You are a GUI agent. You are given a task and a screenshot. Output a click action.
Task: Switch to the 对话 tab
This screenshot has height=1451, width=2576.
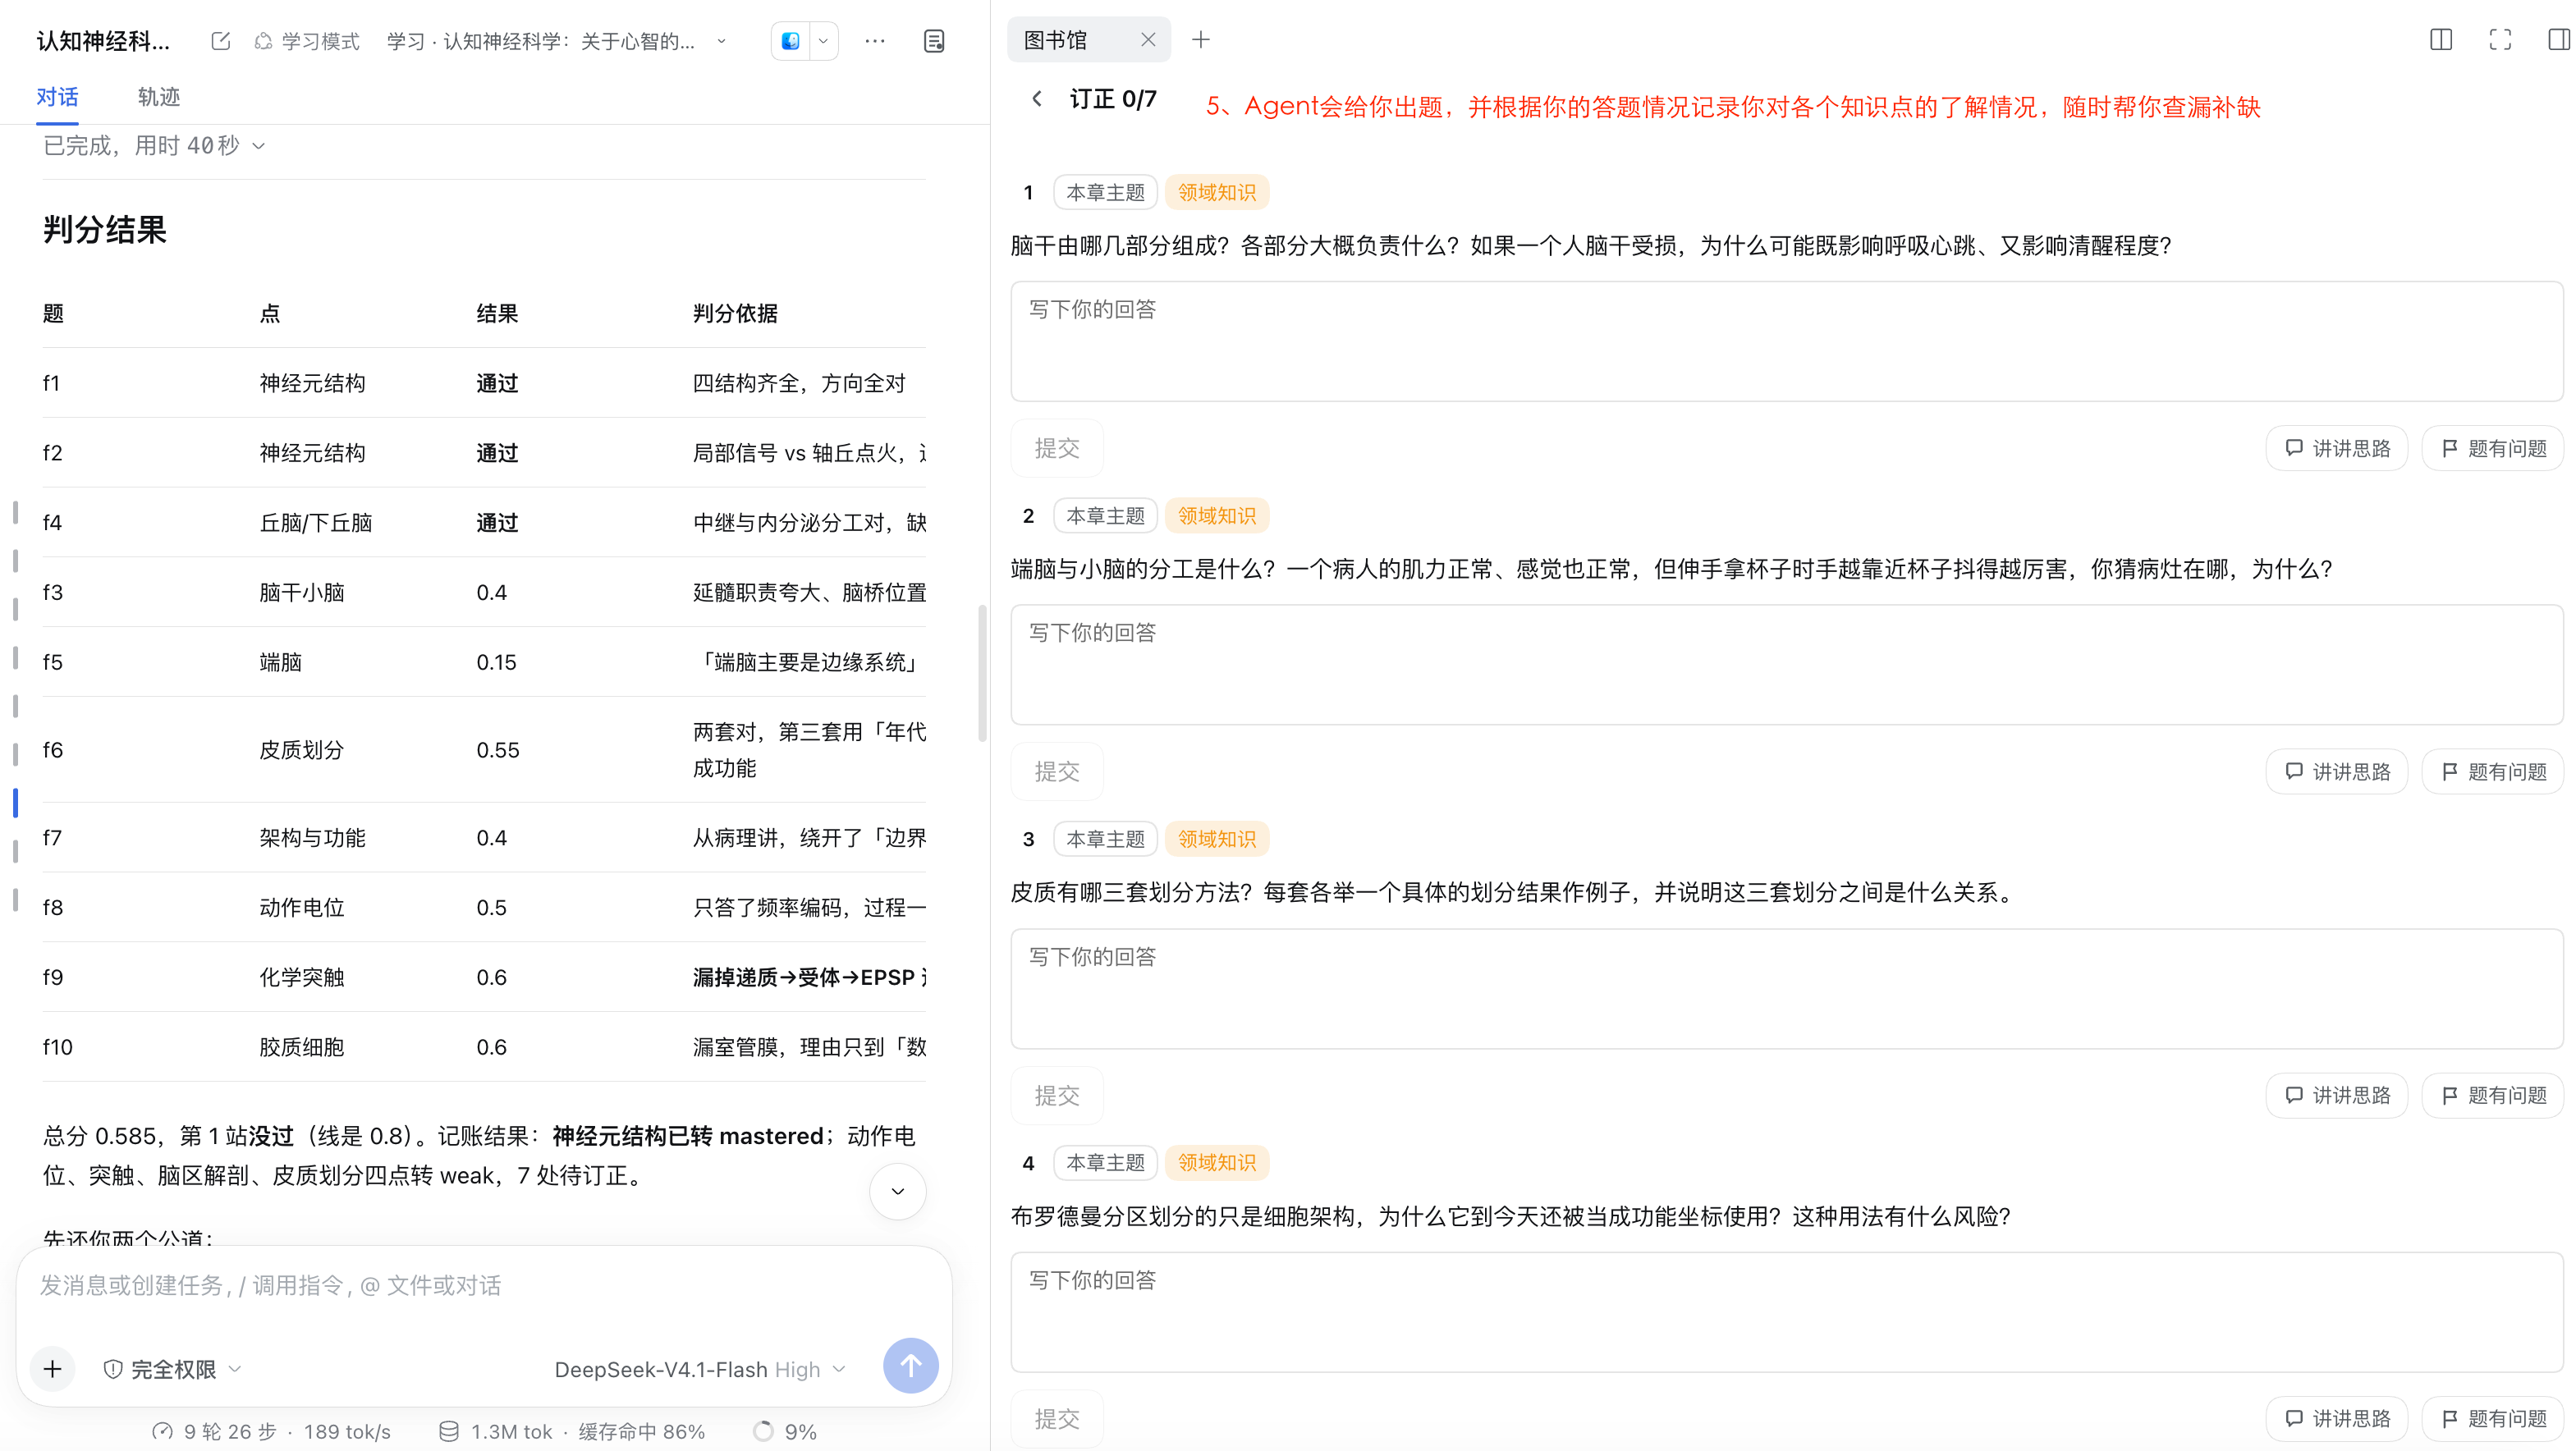[x=57, y=97]
